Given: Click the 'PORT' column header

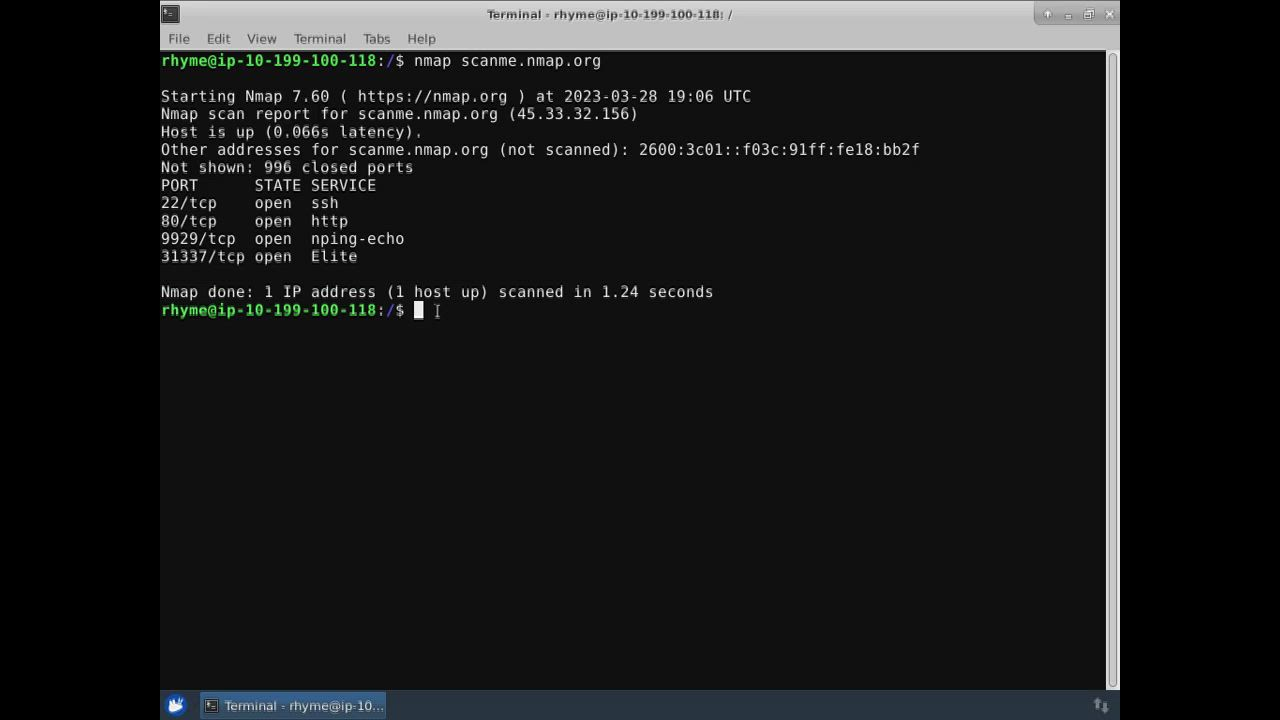Looking at the screenshot, I should tap(180, 186).
